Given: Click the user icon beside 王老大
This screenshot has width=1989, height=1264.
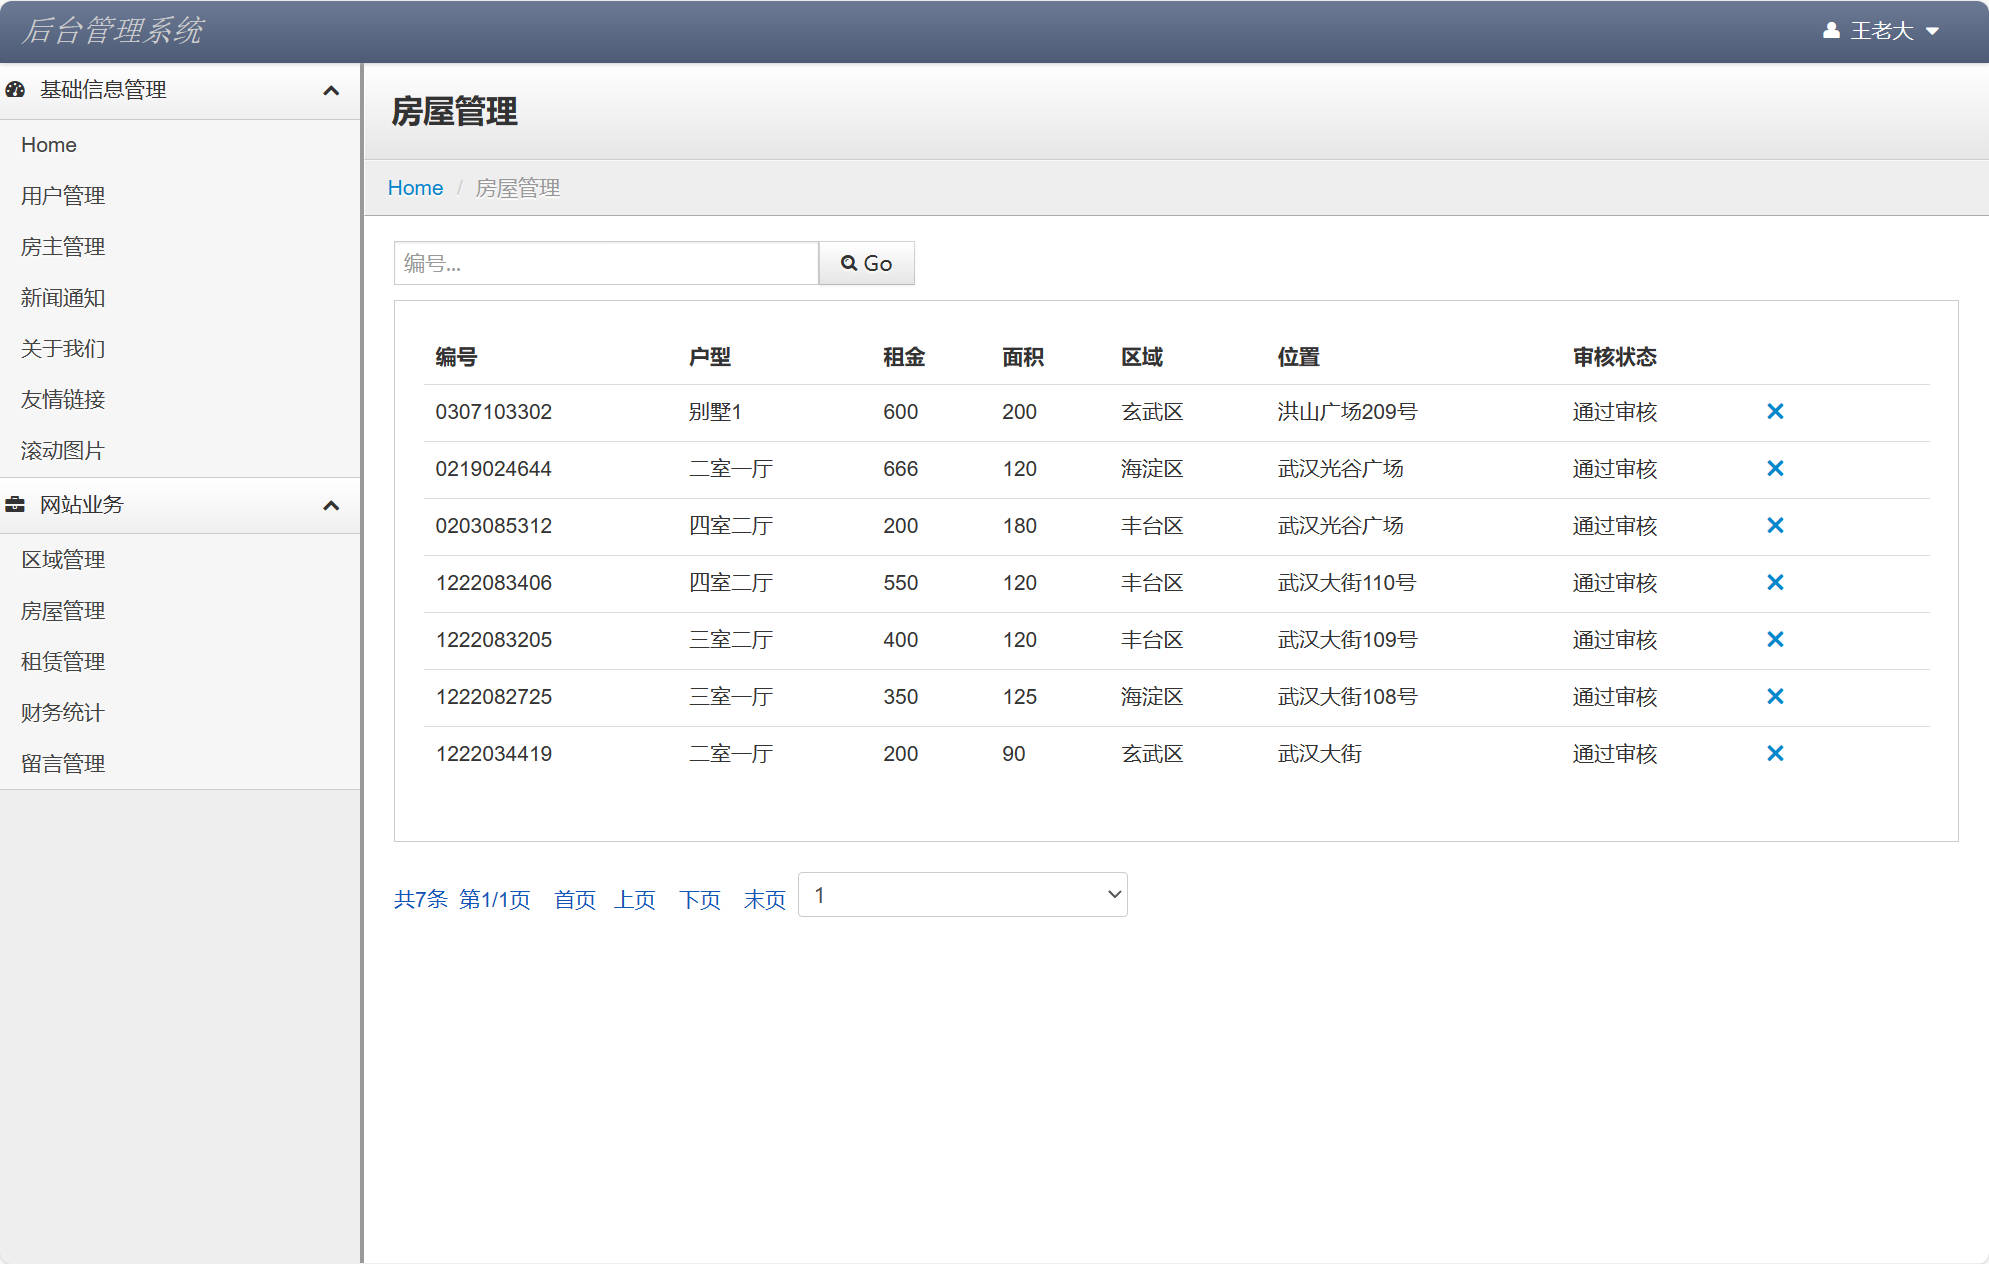Looking at the screenshot, I should click(x=1831, y=31).
